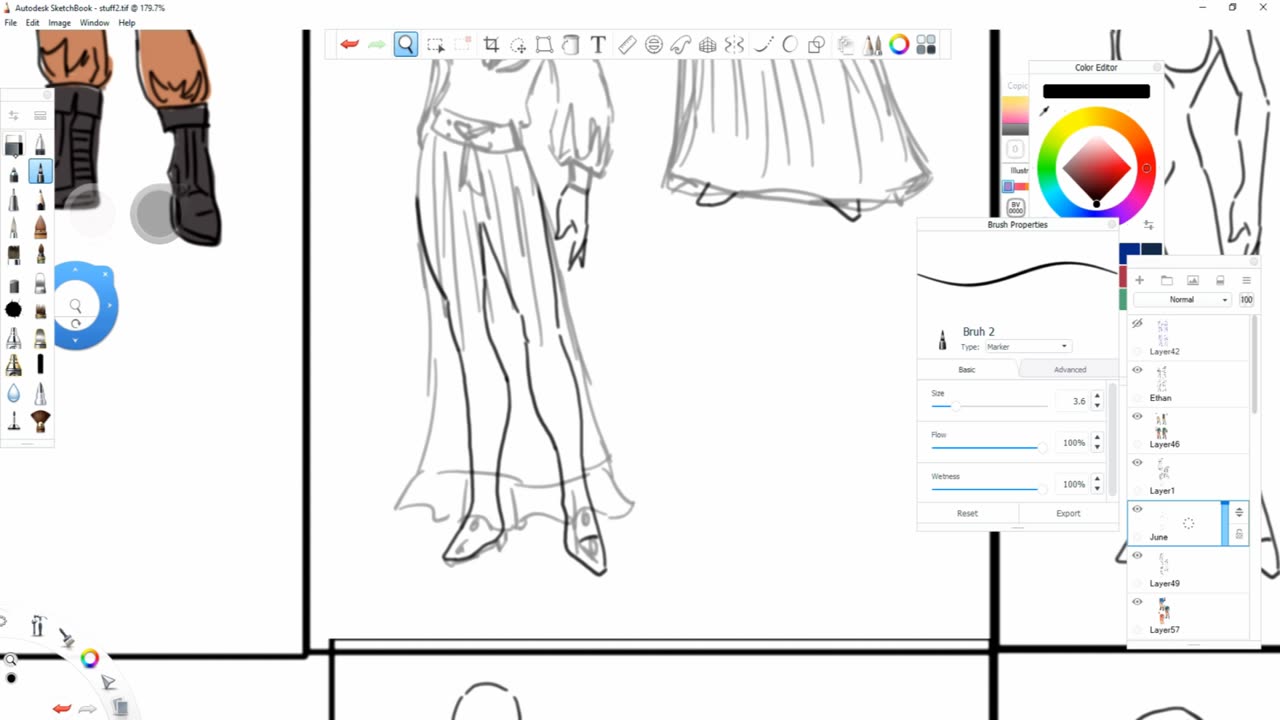Edit layer opacity value 100
This screenshot has height=720, width=1280.
coord(1246,300)
